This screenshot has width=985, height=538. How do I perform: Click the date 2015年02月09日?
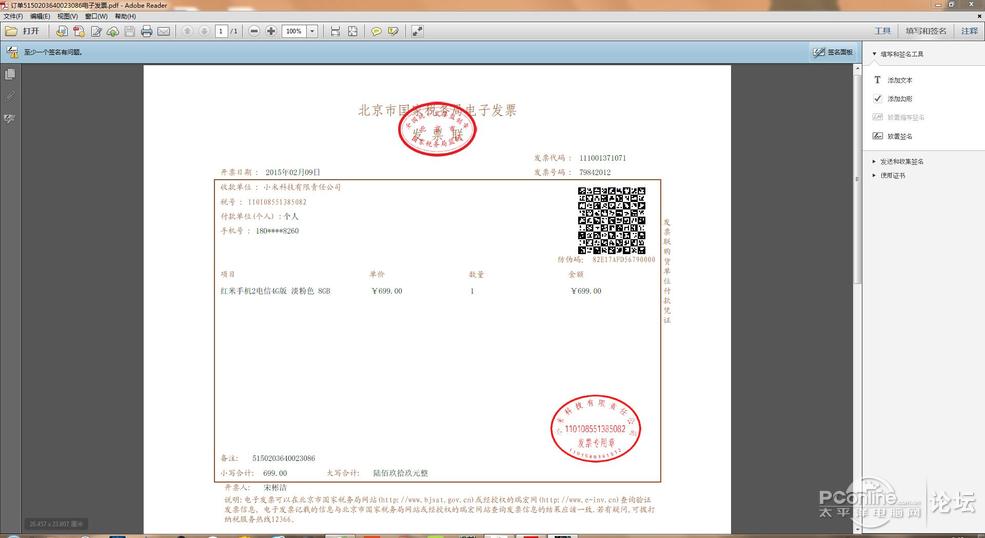[293, 172]
